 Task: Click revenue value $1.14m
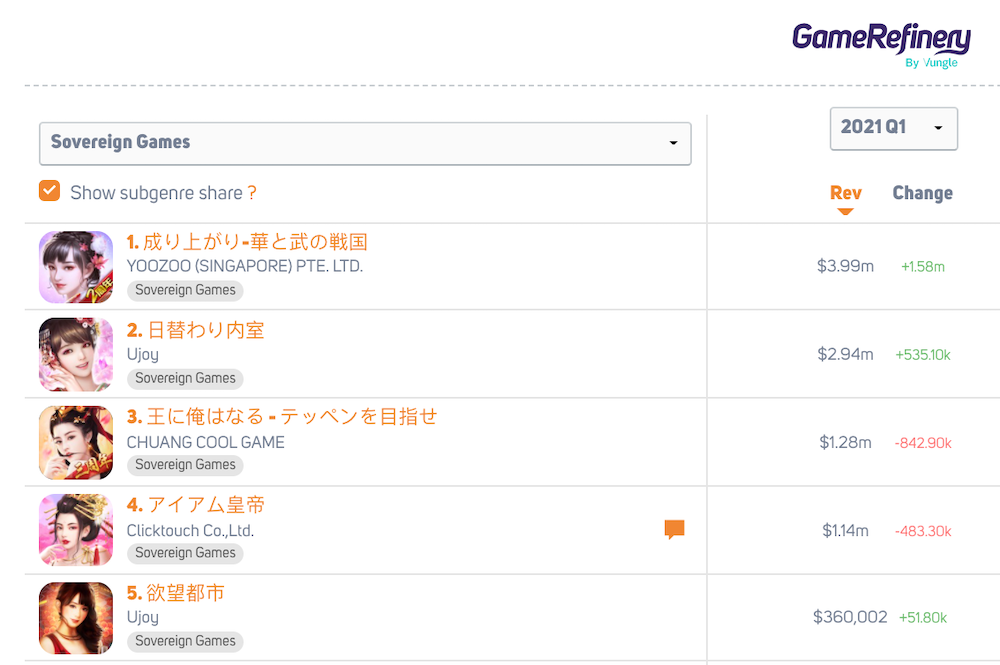pos(845,530)
